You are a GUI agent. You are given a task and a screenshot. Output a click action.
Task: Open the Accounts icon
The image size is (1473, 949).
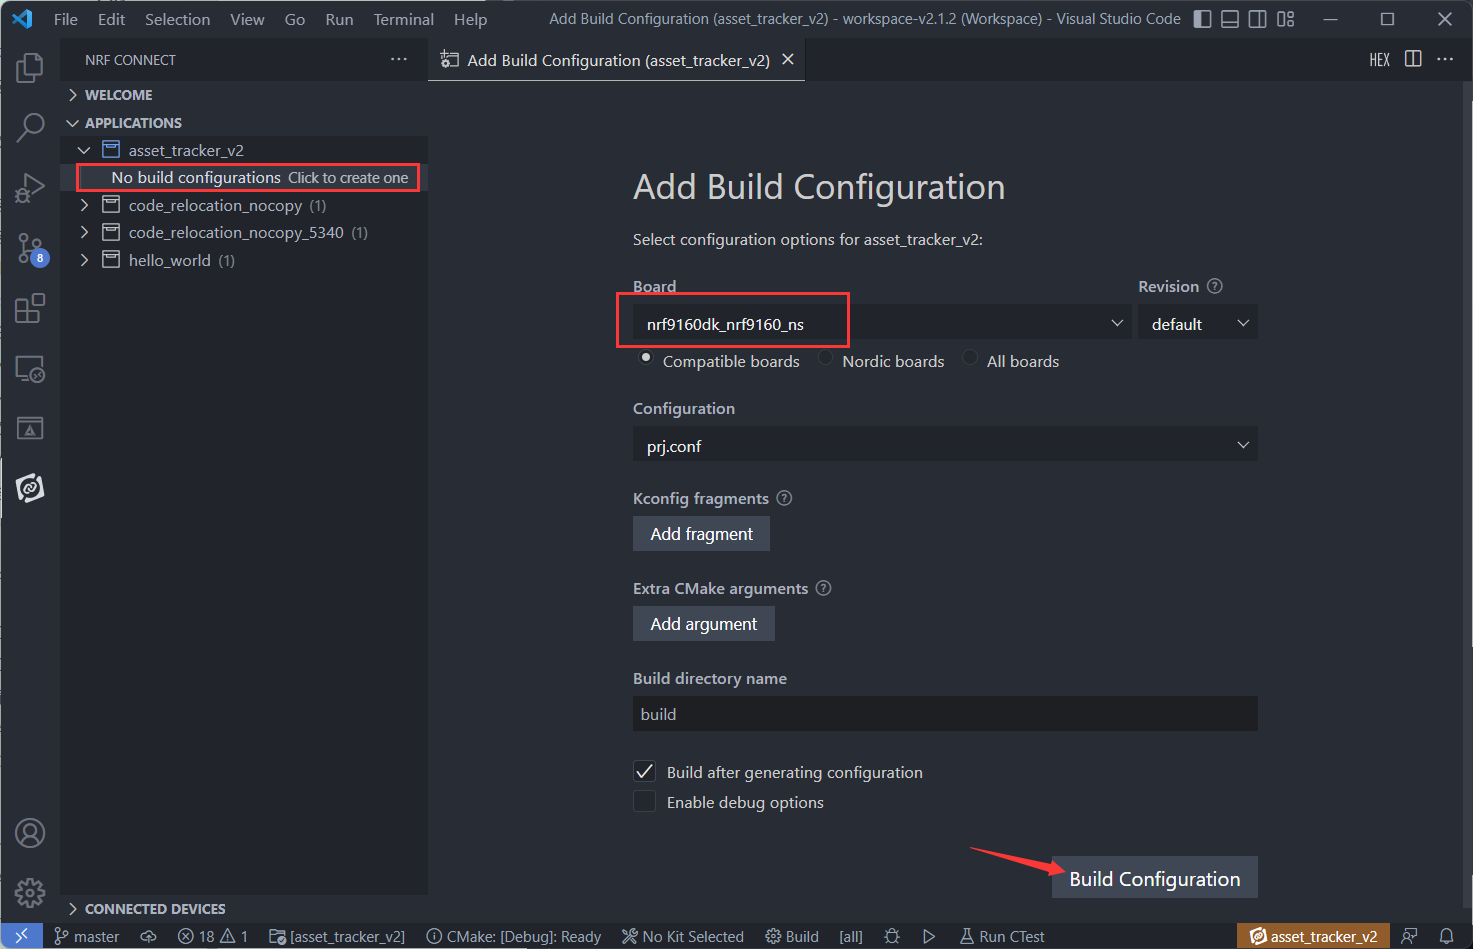point(30,833)
